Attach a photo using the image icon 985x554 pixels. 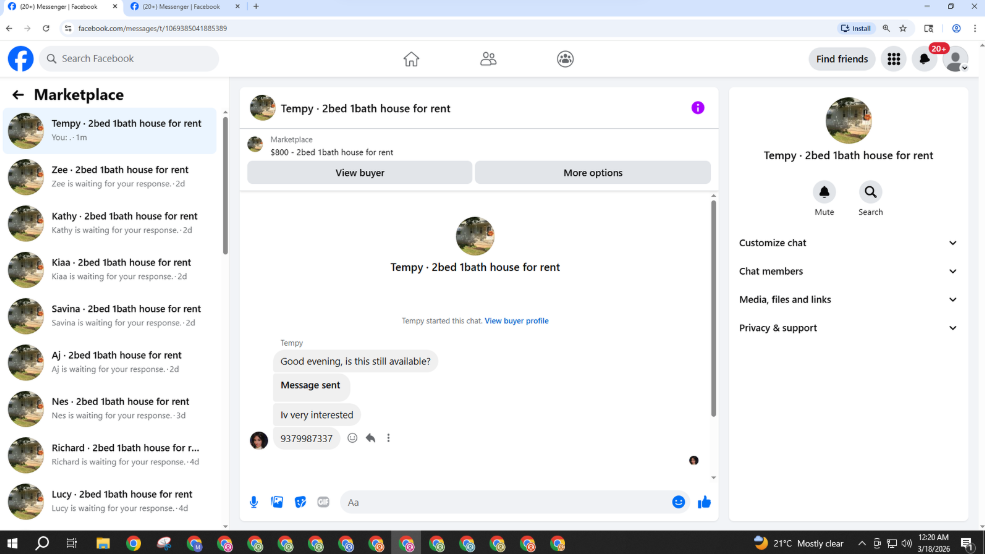coord(277,502)
